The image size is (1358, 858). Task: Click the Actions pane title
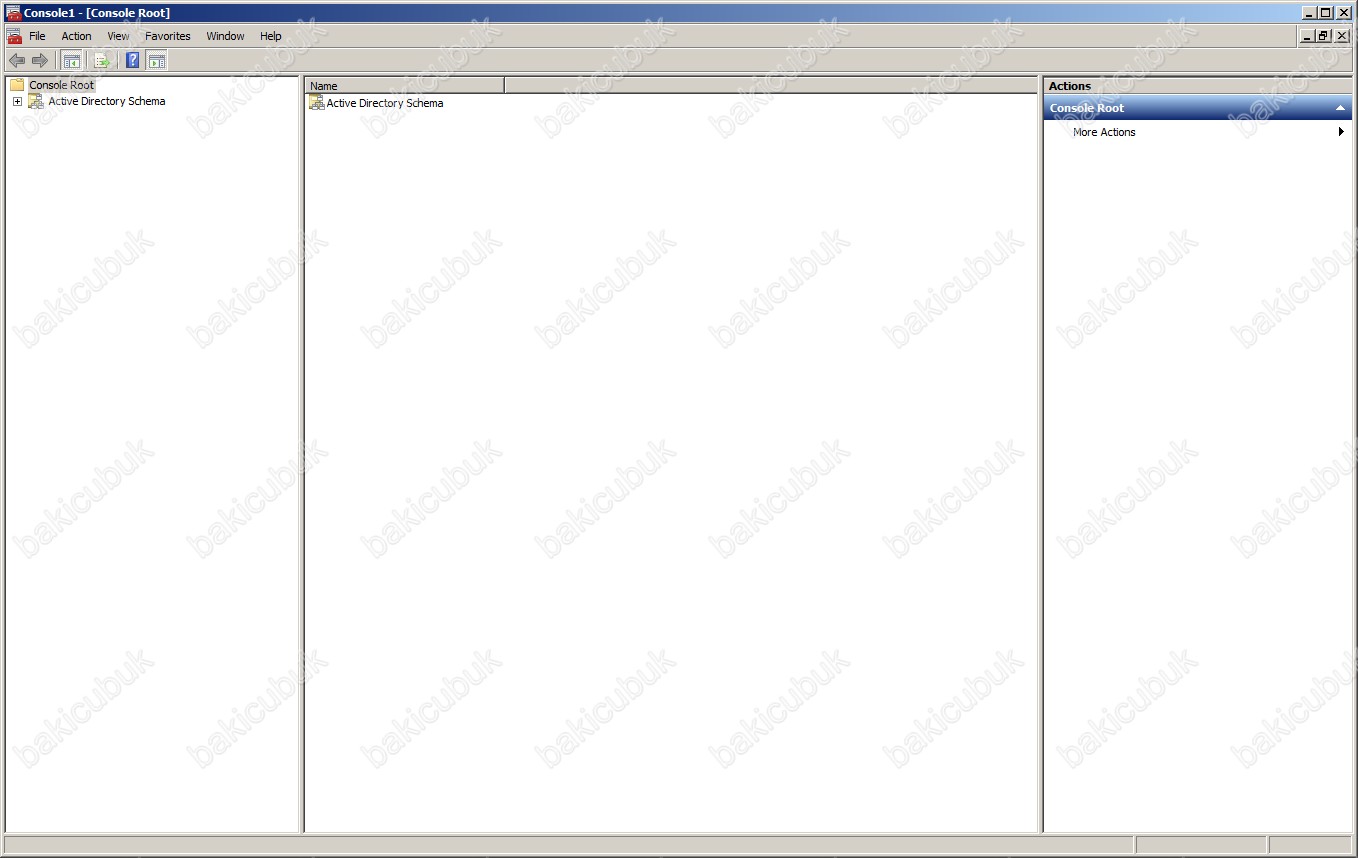pos(1070,86)
